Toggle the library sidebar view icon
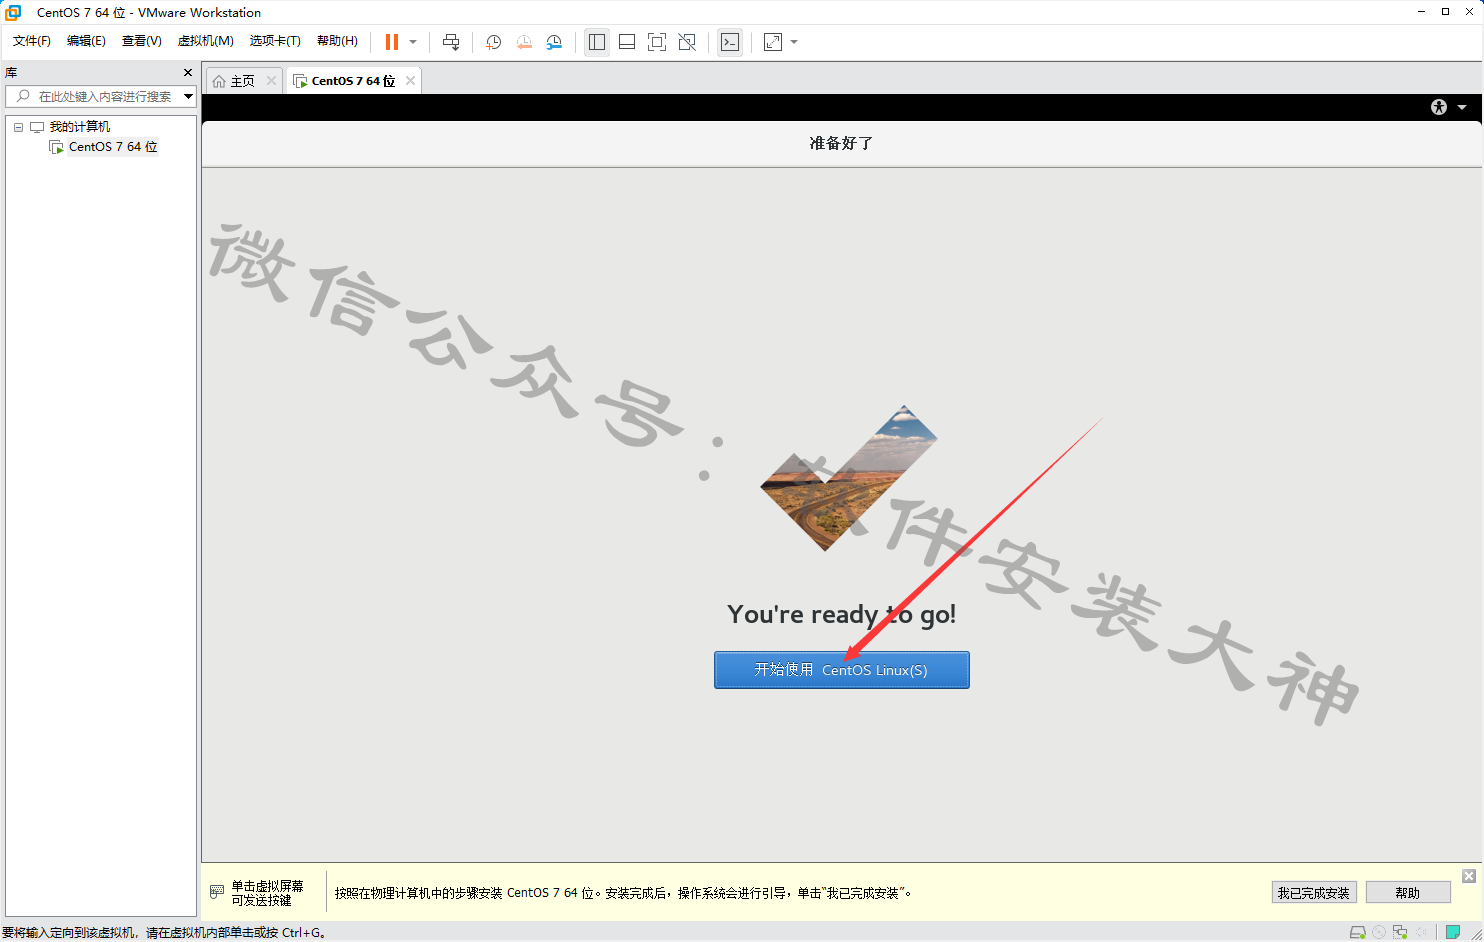The width and height of the screenshot is (1484, 942). click(597, 42)
